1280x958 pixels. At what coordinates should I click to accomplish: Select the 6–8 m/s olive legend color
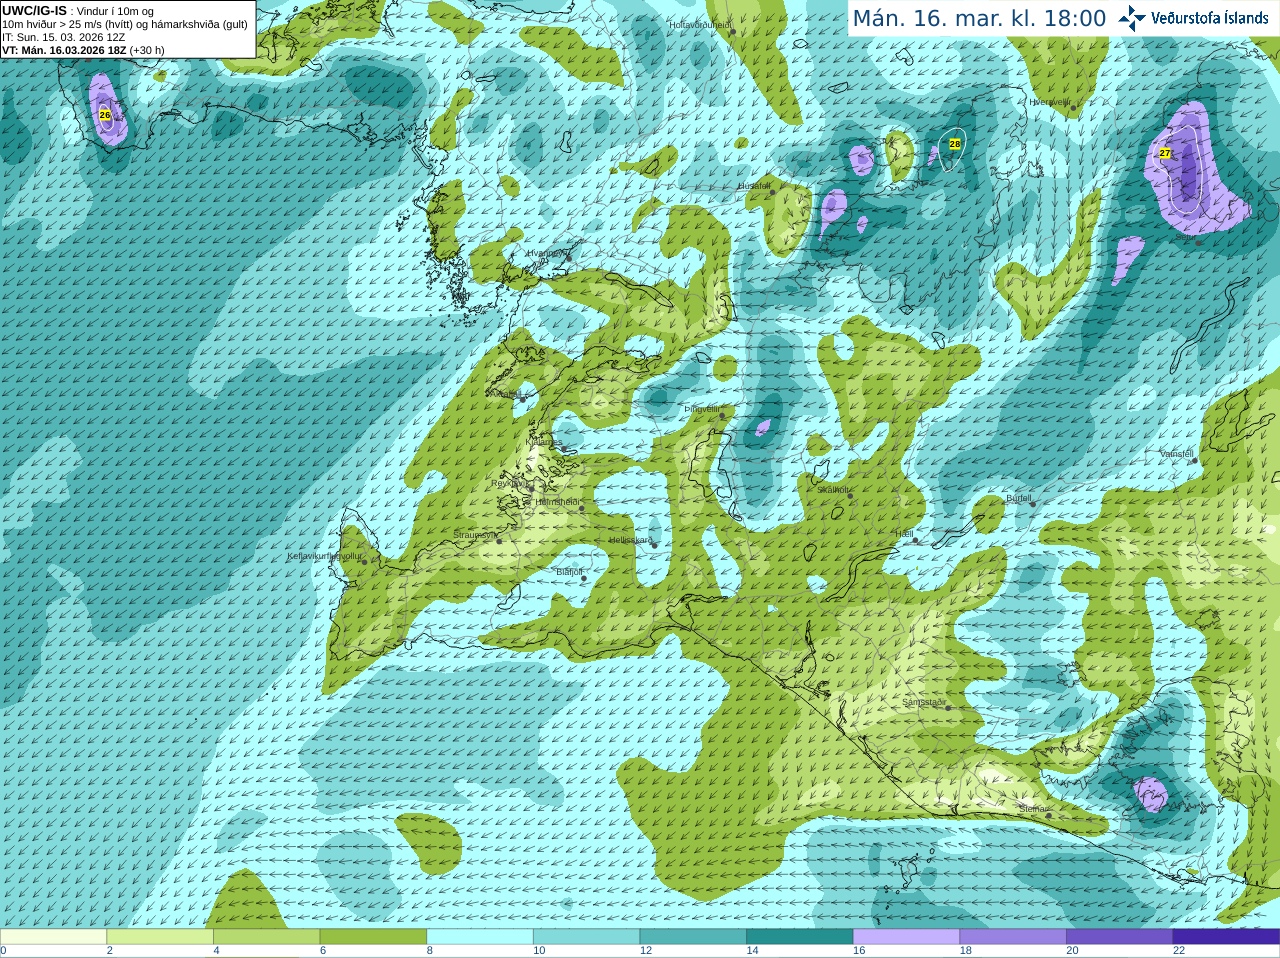tap(373, 937)
